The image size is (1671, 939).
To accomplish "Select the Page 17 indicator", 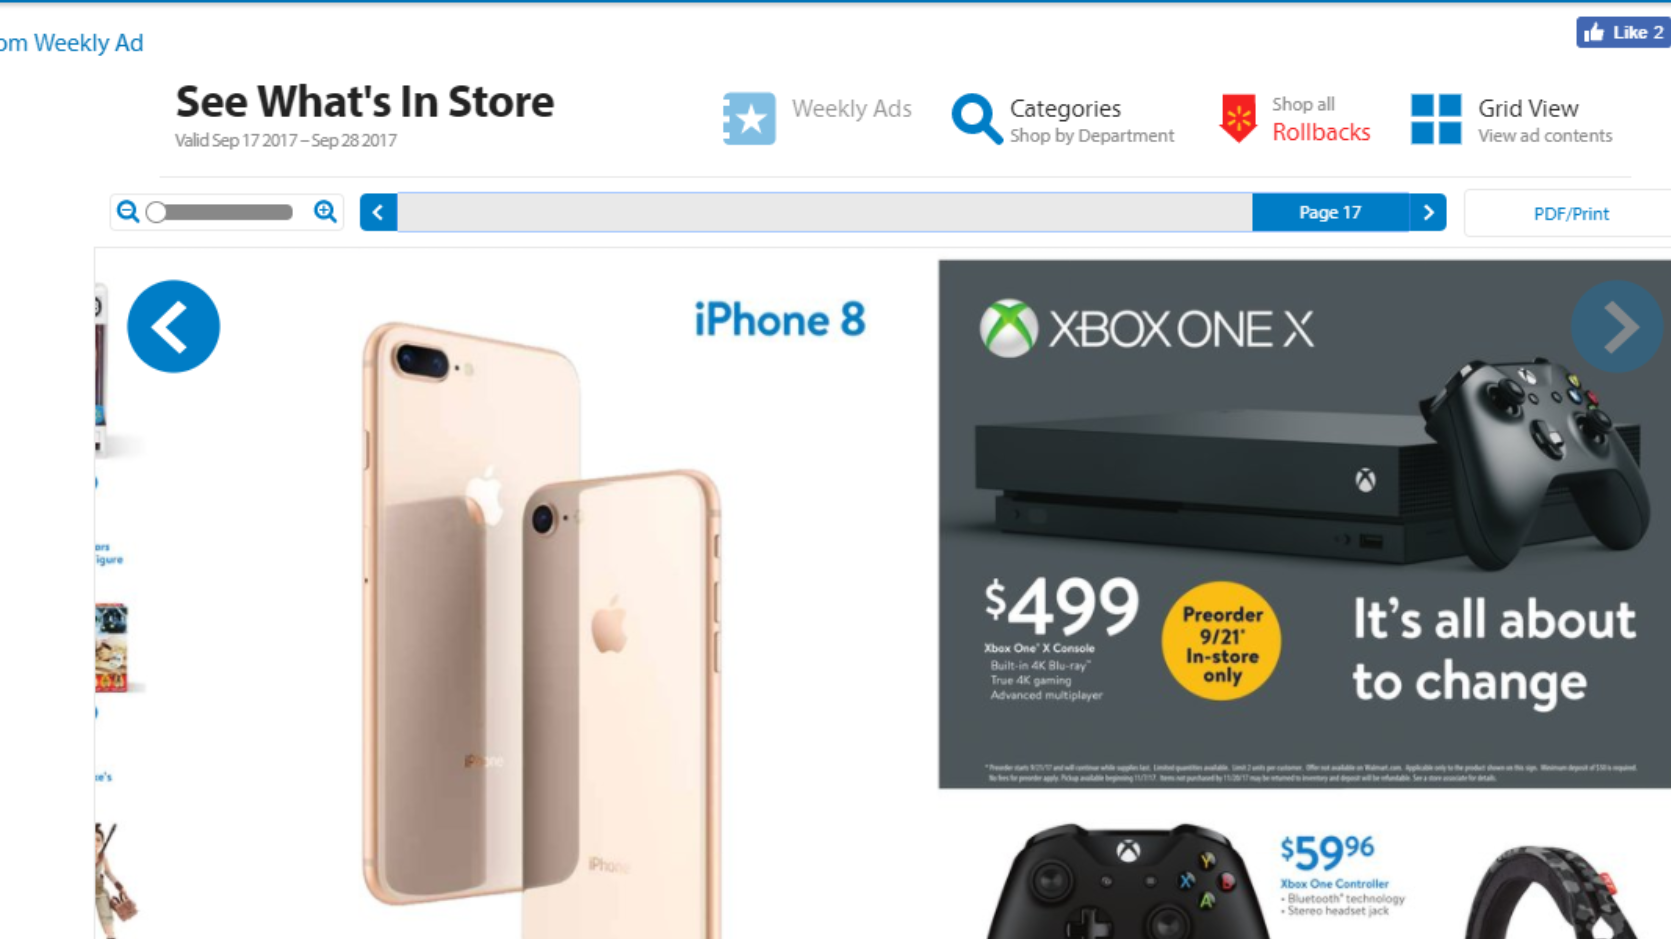I will [1330, 212].
